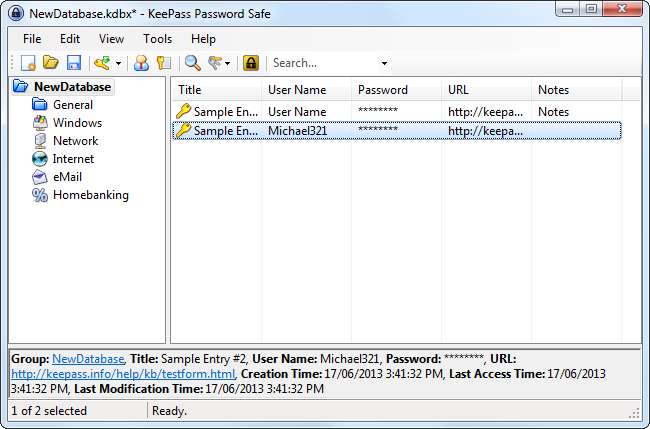
Task: Copy password with key-and-sheet icon
Action: point(164,63)
